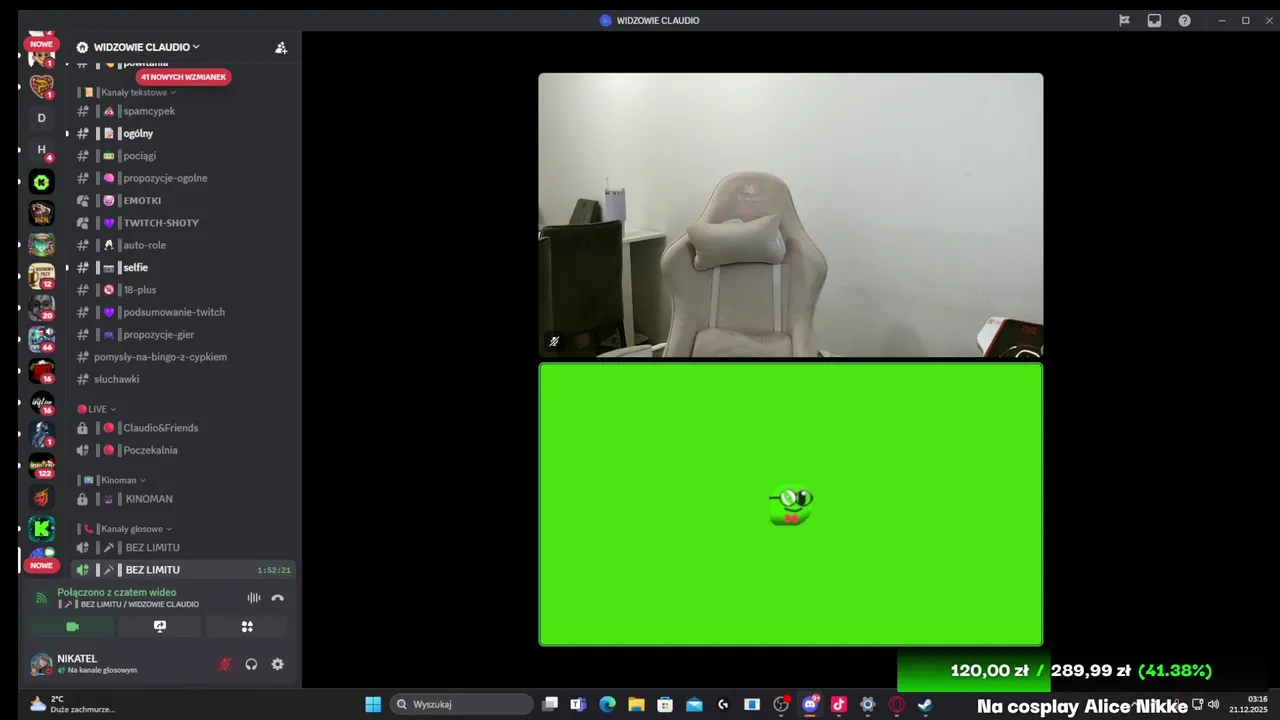Viewport: 1280px width, 720px height.
Task: Open the server labeled H in sidebar
Action: click(41, 150)
